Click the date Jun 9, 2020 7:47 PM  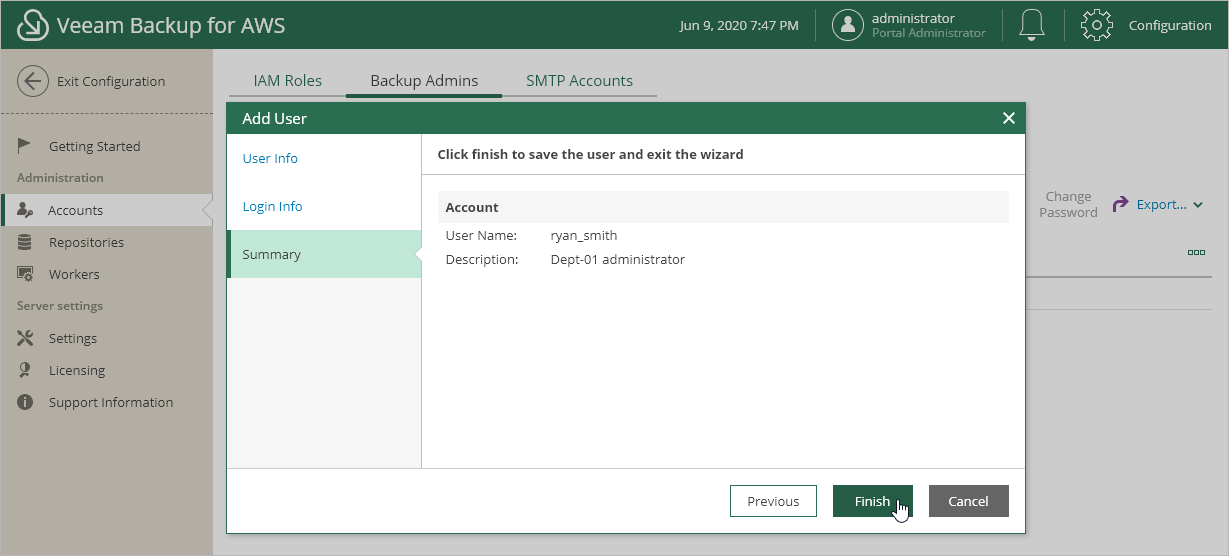tap(739, 25)
